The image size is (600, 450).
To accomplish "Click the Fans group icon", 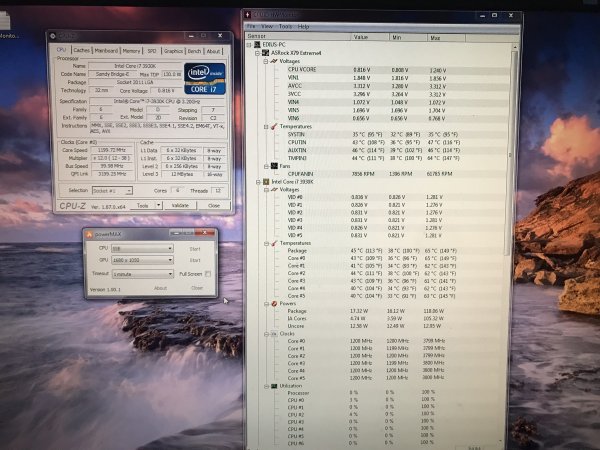I will pyautogui.click(x=274, y=166).
